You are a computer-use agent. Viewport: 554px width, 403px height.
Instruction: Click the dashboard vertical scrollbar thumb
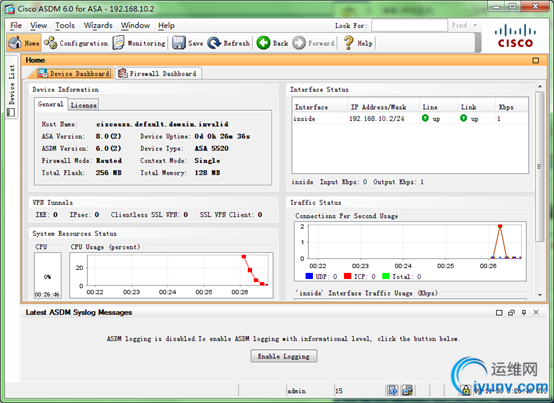tap(540, 166)
